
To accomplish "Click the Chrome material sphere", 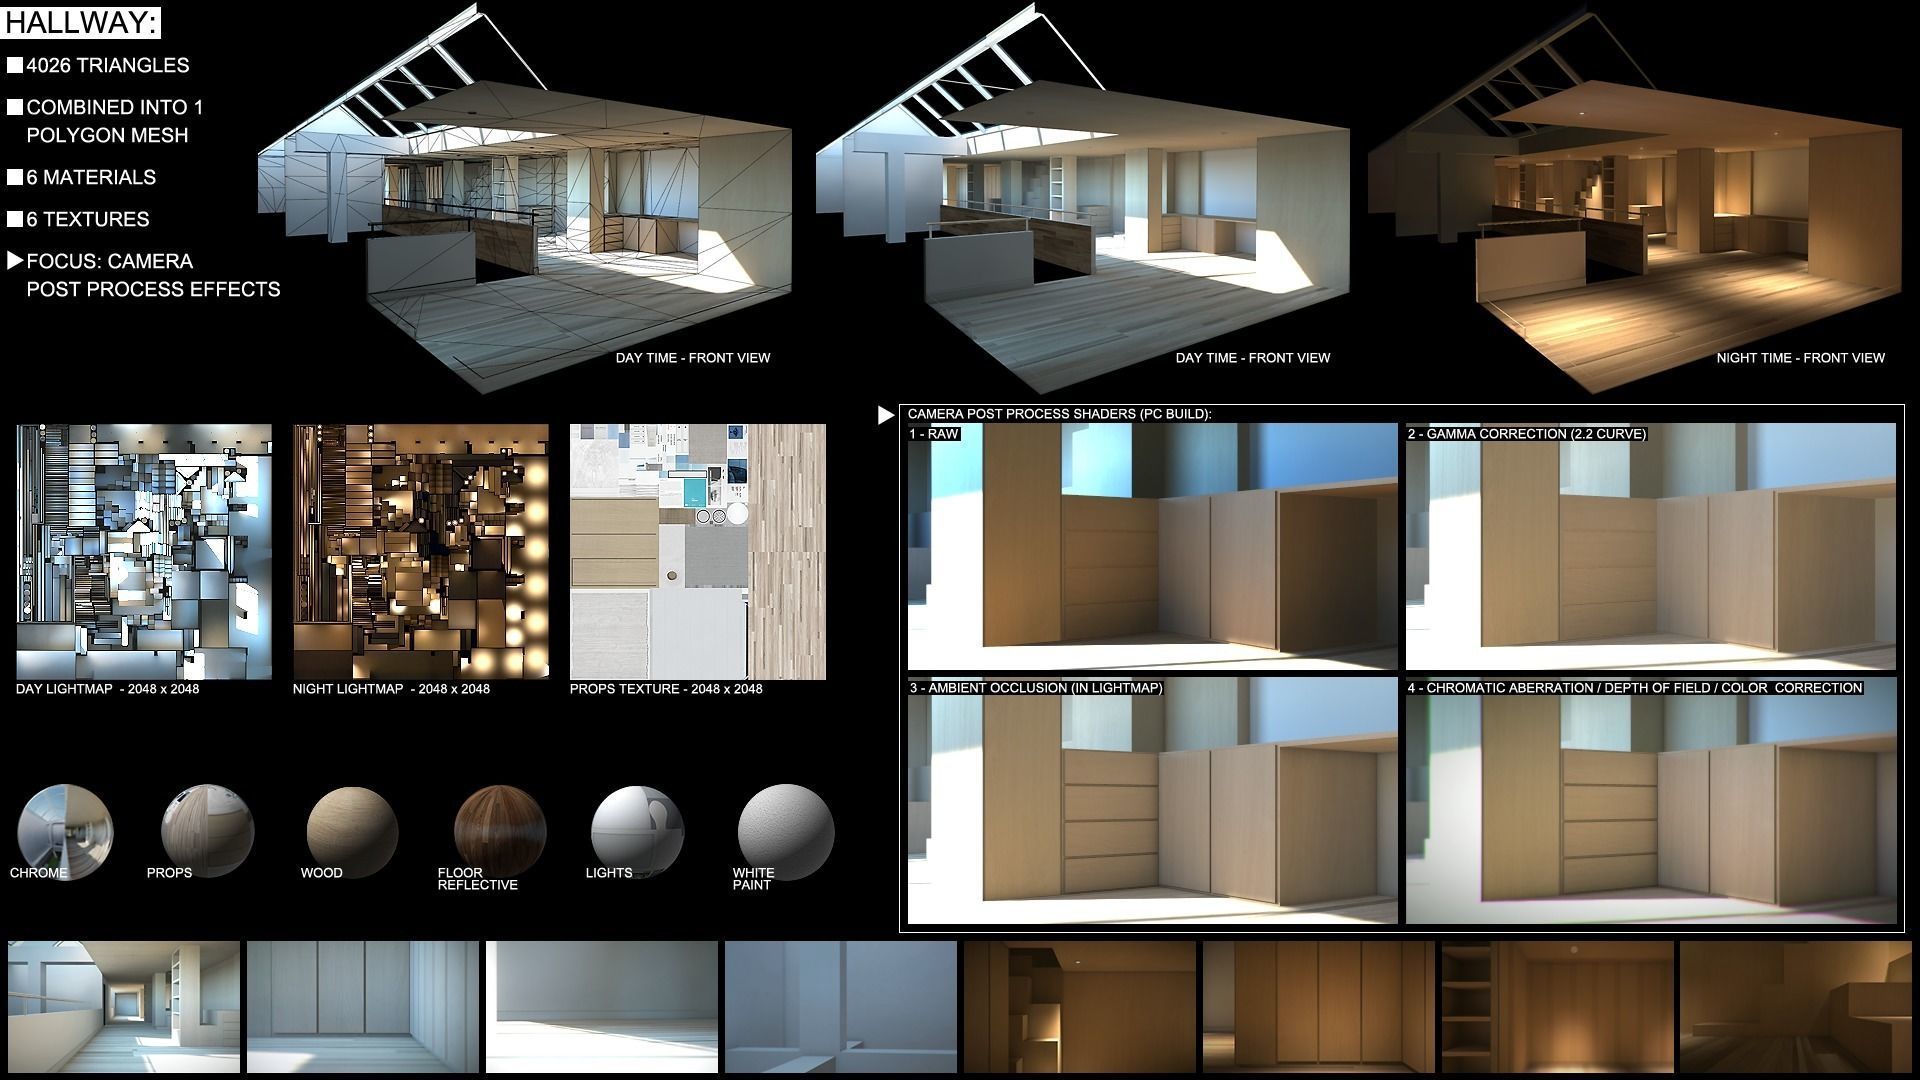I will (65, 830).
